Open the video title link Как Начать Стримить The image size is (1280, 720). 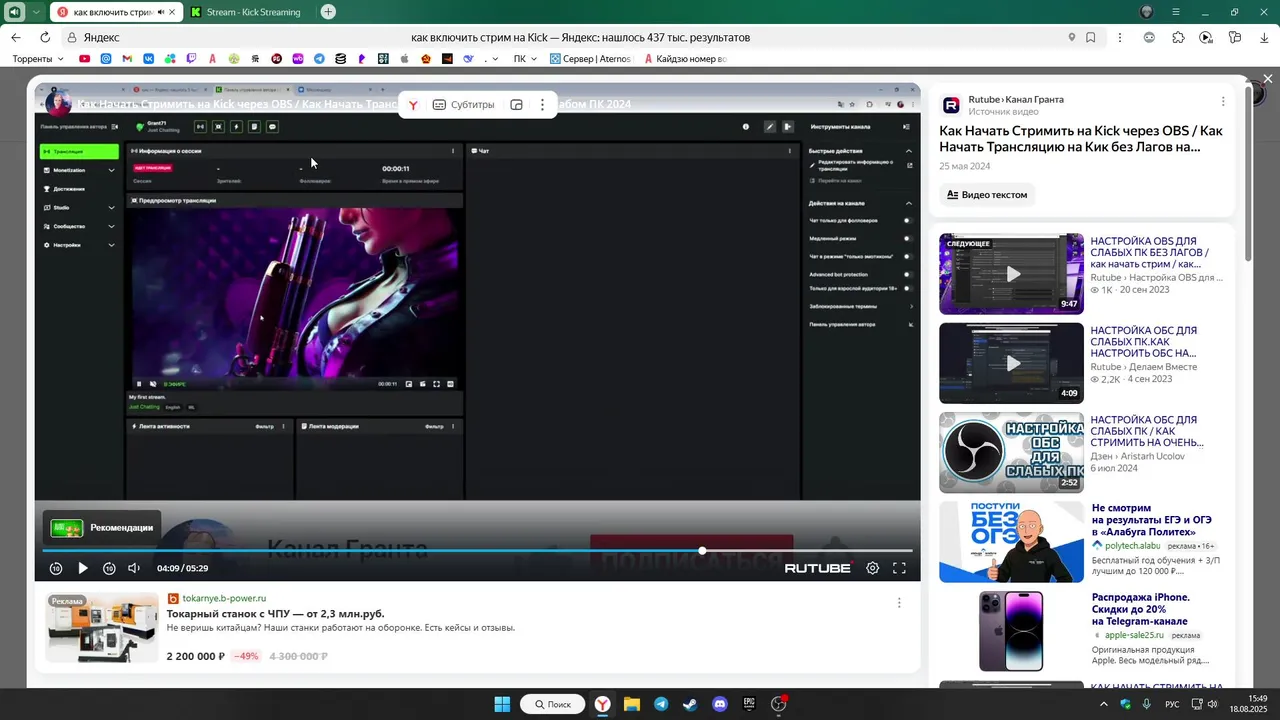(x=1081, y=139)
